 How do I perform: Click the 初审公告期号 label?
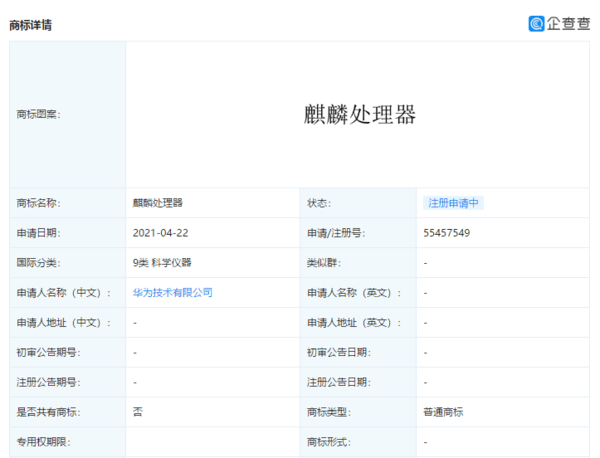[48, 353]
